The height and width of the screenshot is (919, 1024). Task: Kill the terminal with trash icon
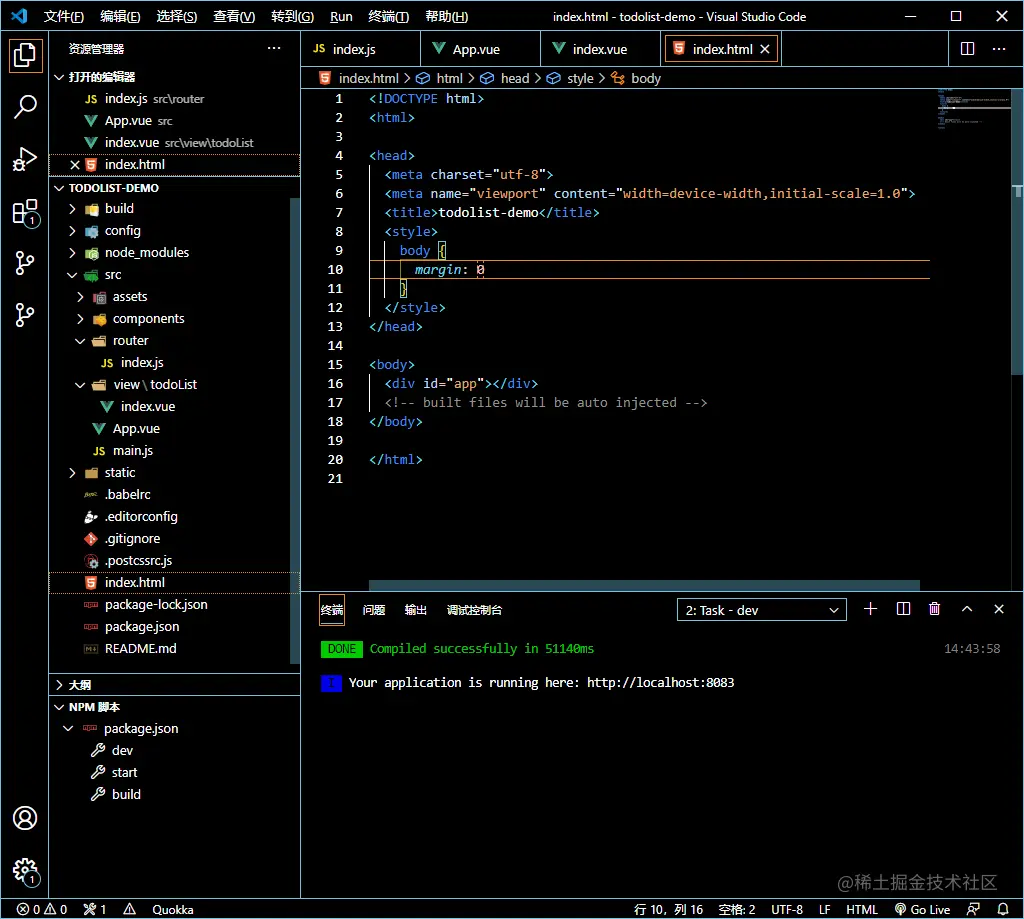click(x=935, y=609)
